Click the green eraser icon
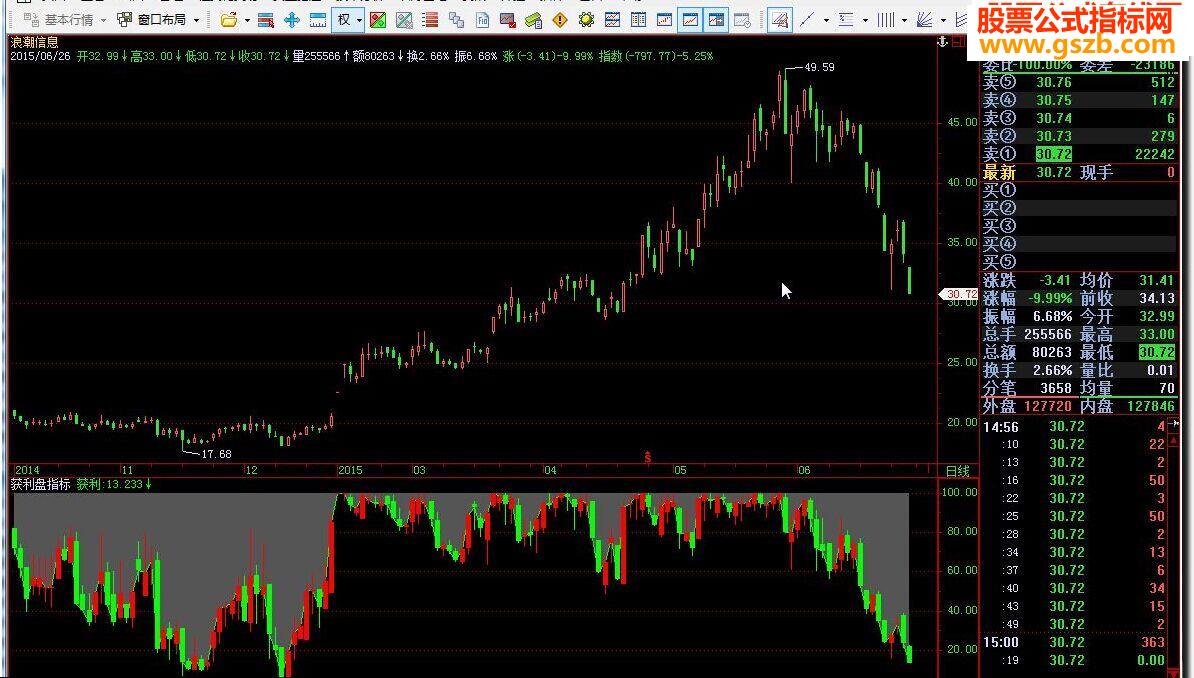This screenshot has width=1194, height=678. point(534,20)
